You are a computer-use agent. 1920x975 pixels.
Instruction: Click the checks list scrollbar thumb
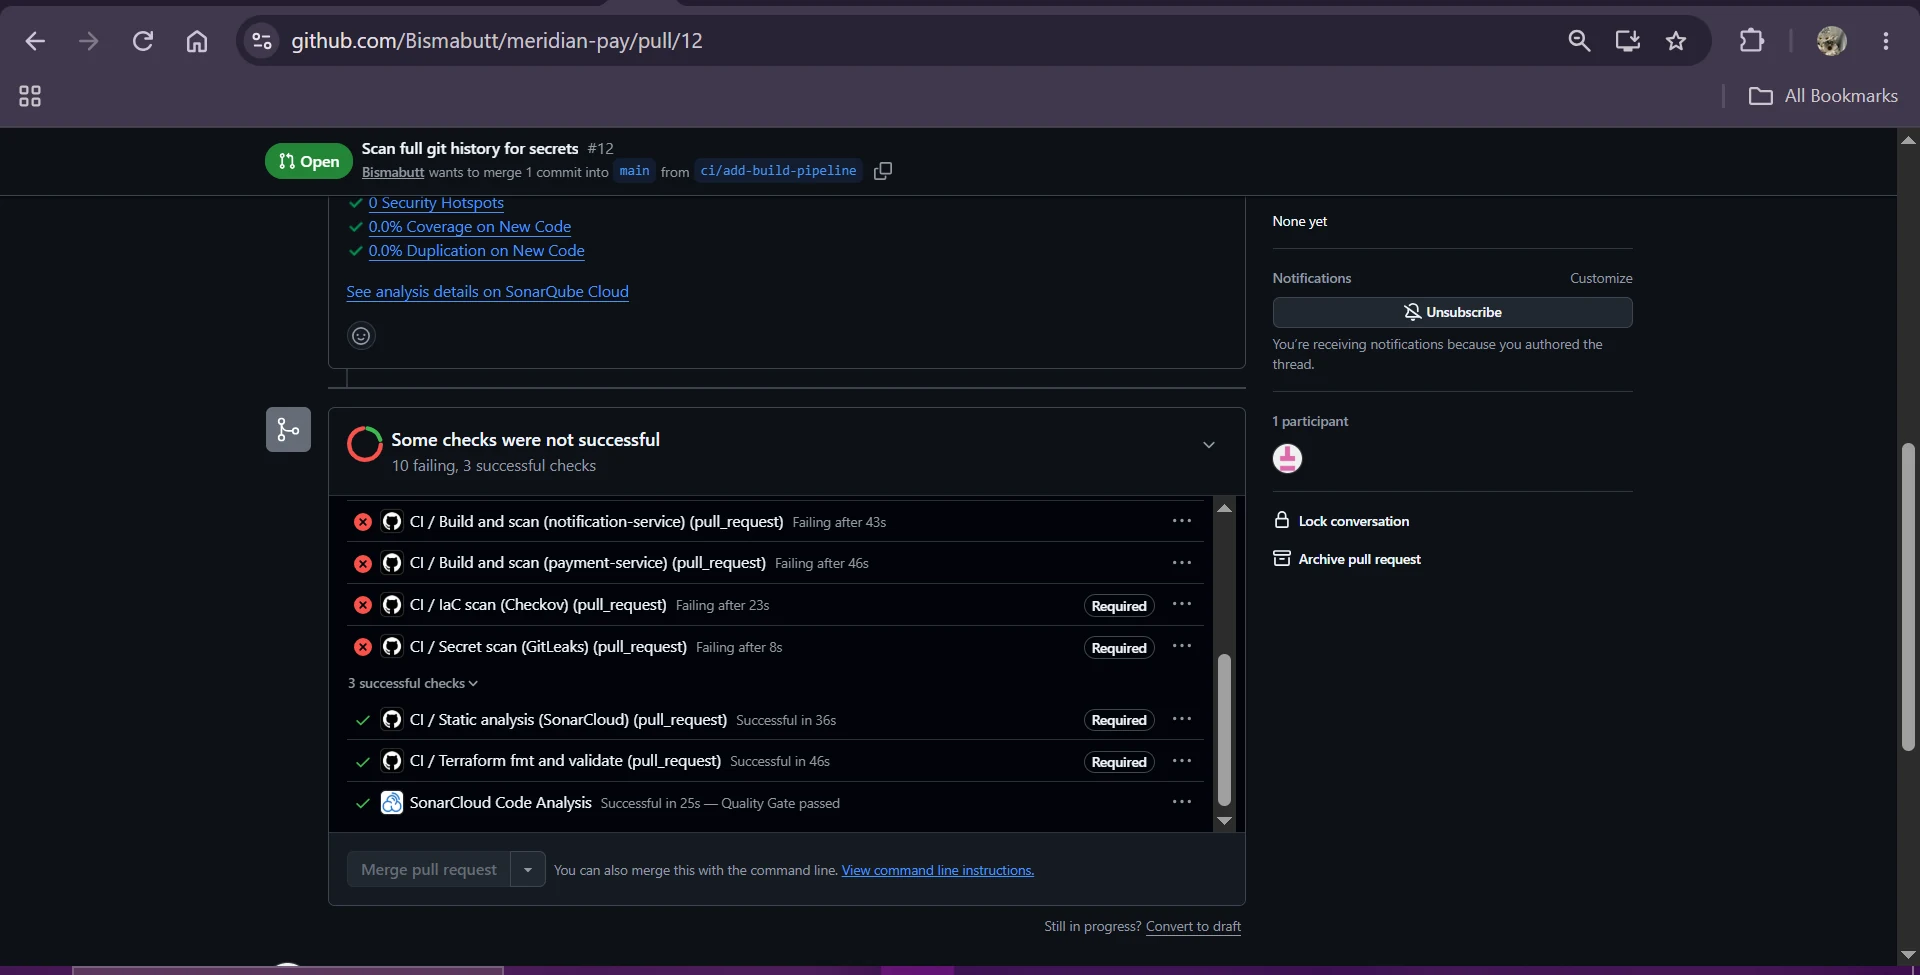pyautogui.click(x=1224, y=730)
